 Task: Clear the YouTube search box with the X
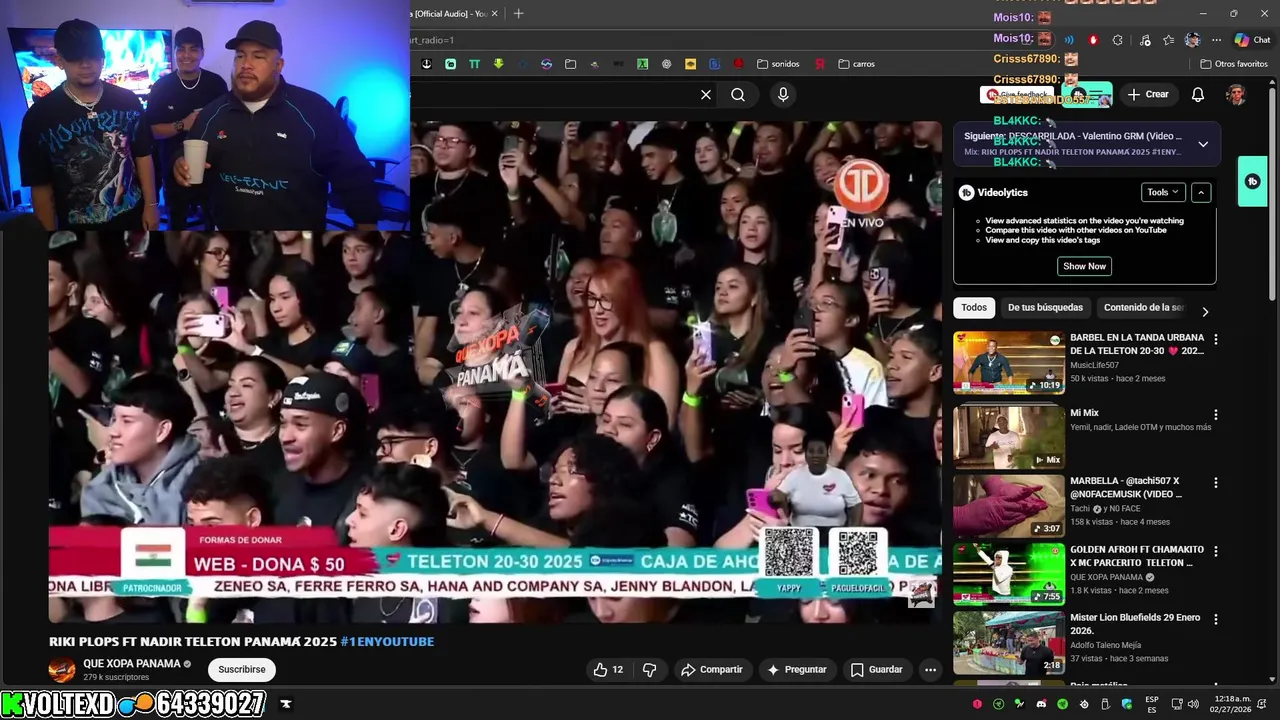point(706,94)
